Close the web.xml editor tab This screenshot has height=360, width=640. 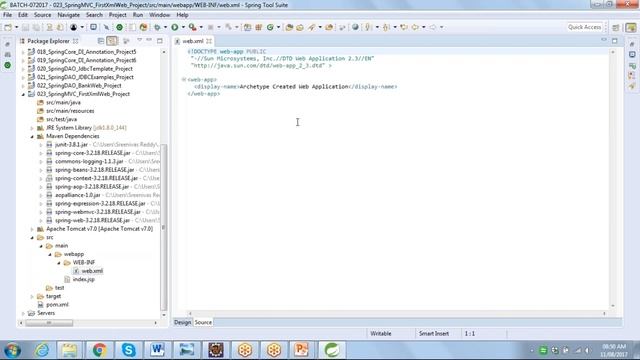tap(209, 41)
